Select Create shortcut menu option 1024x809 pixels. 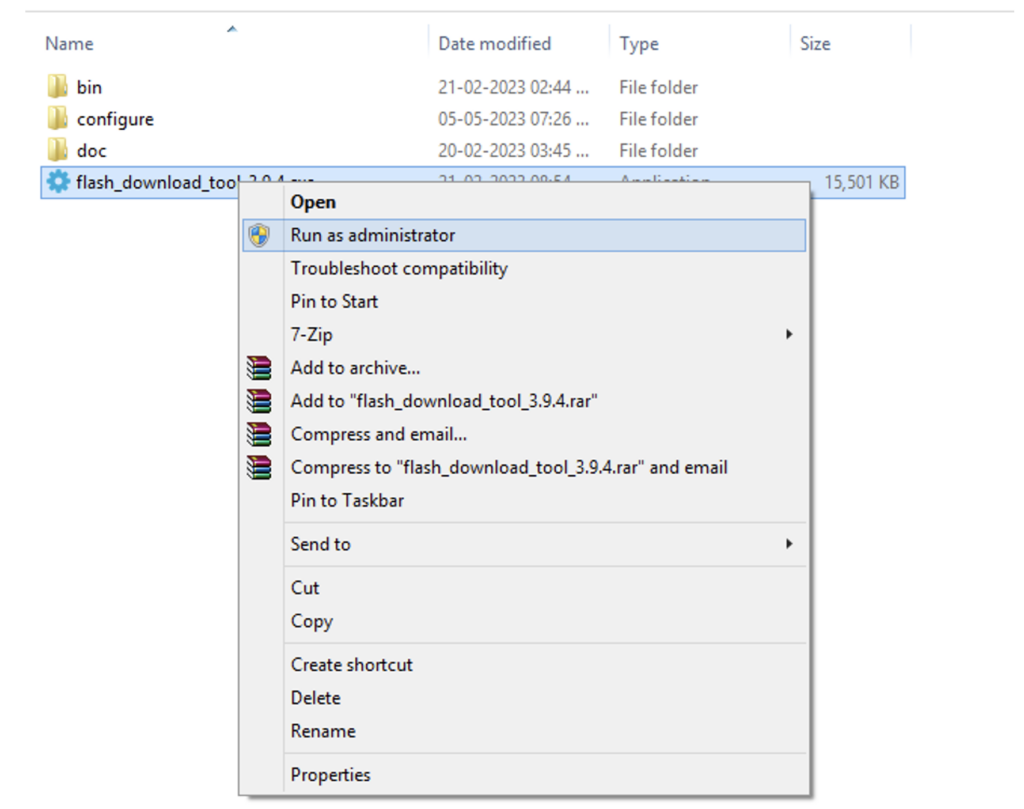point(351,665)
